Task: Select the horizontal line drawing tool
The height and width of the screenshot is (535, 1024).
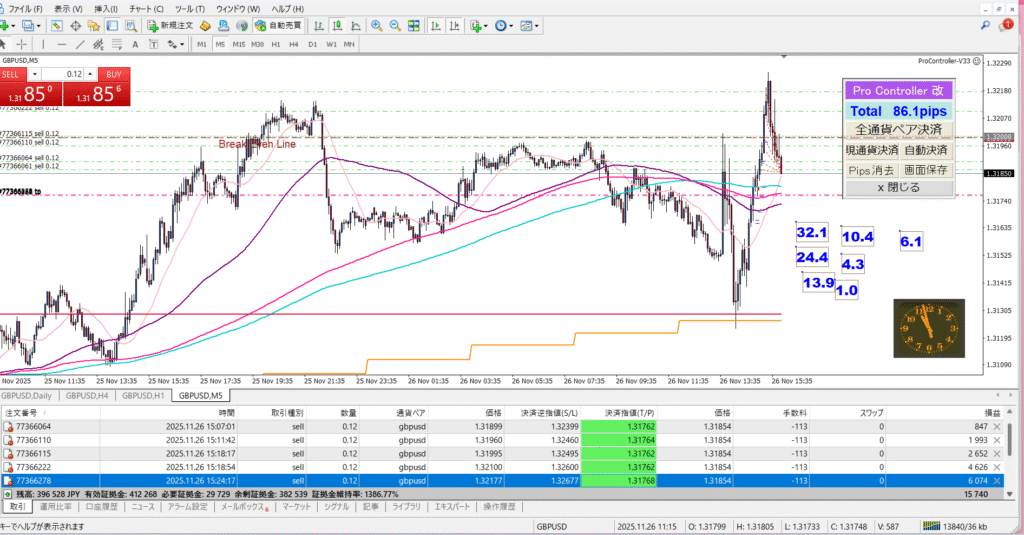Action: pyautogui.click(x=62, y=44)
